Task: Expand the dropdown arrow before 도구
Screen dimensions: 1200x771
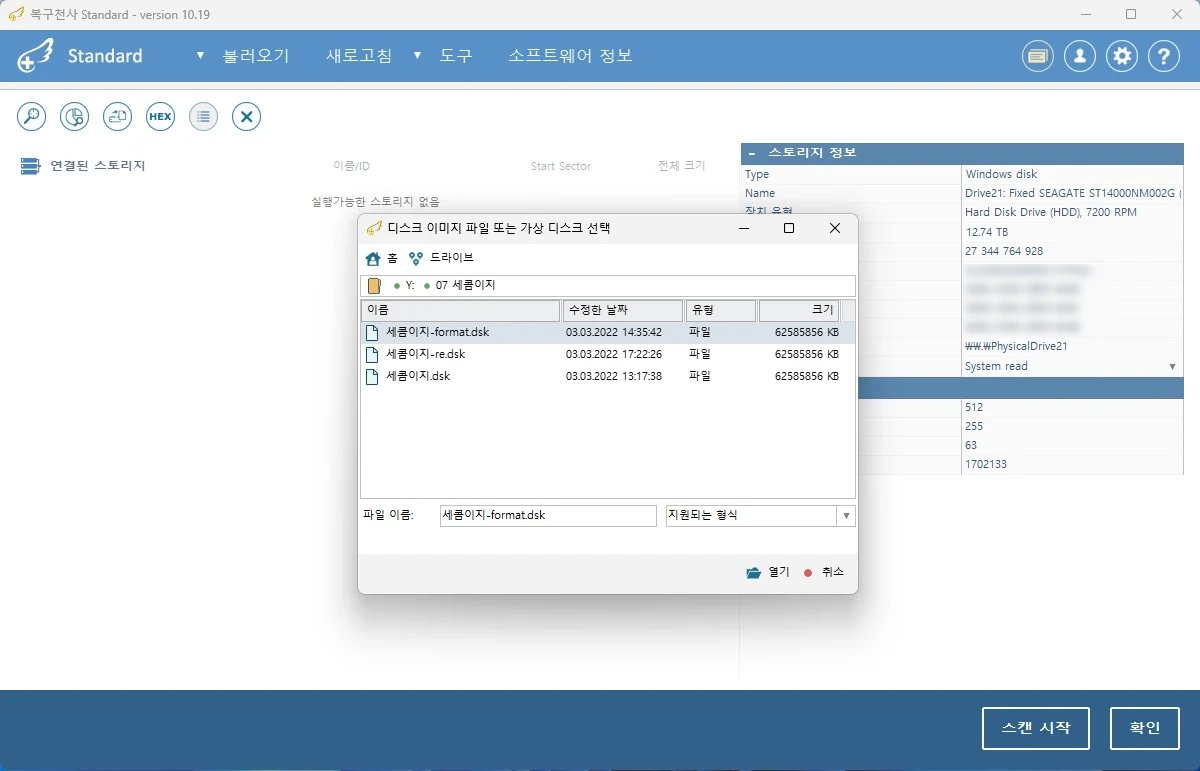Action: point(417,55)
